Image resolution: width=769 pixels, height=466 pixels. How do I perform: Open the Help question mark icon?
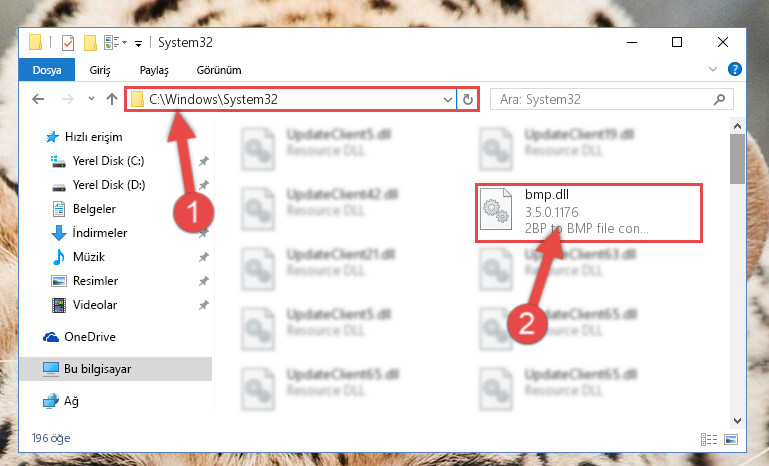735,69
